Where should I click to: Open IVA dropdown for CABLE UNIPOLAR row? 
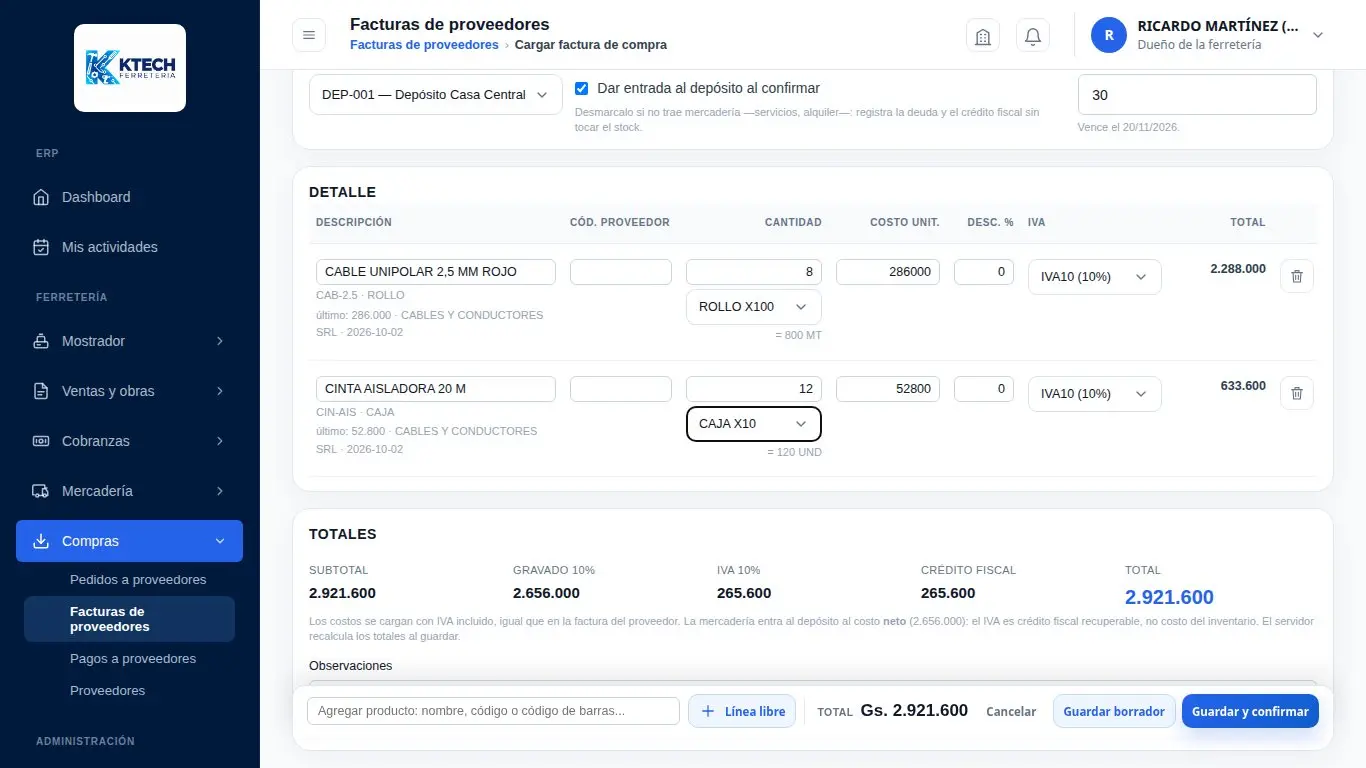point(1095,277)
